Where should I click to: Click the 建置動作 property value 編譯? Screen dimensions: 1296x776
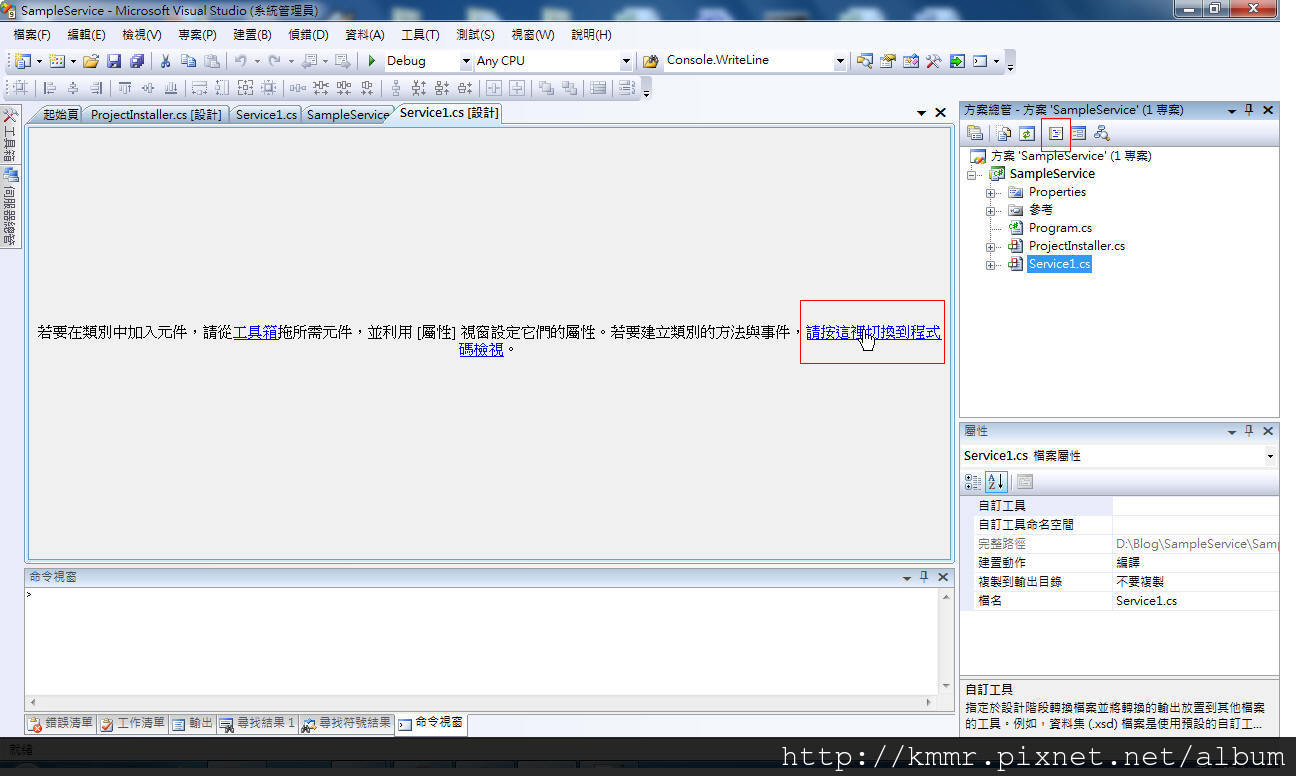tap(1195, 563)
